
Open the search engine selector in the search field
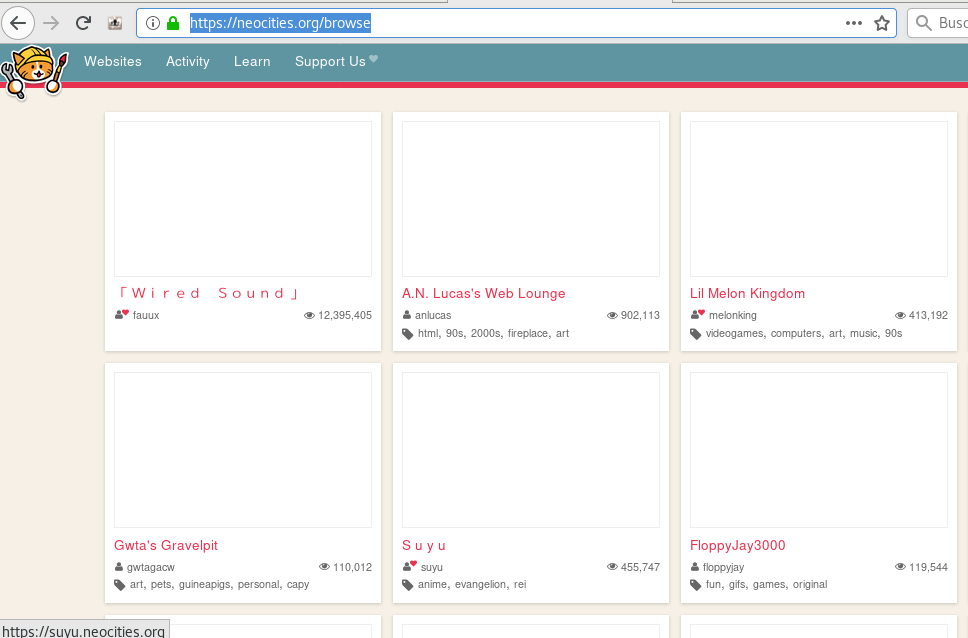(925, 22)
